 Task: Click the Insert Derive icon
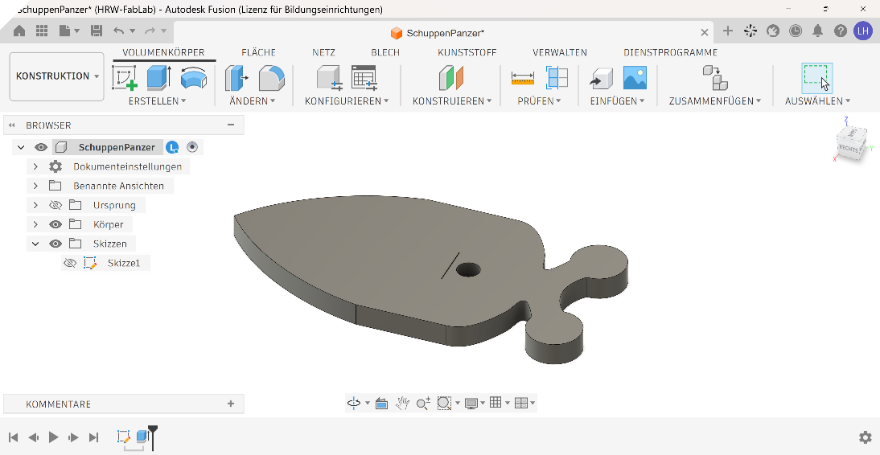601,78
